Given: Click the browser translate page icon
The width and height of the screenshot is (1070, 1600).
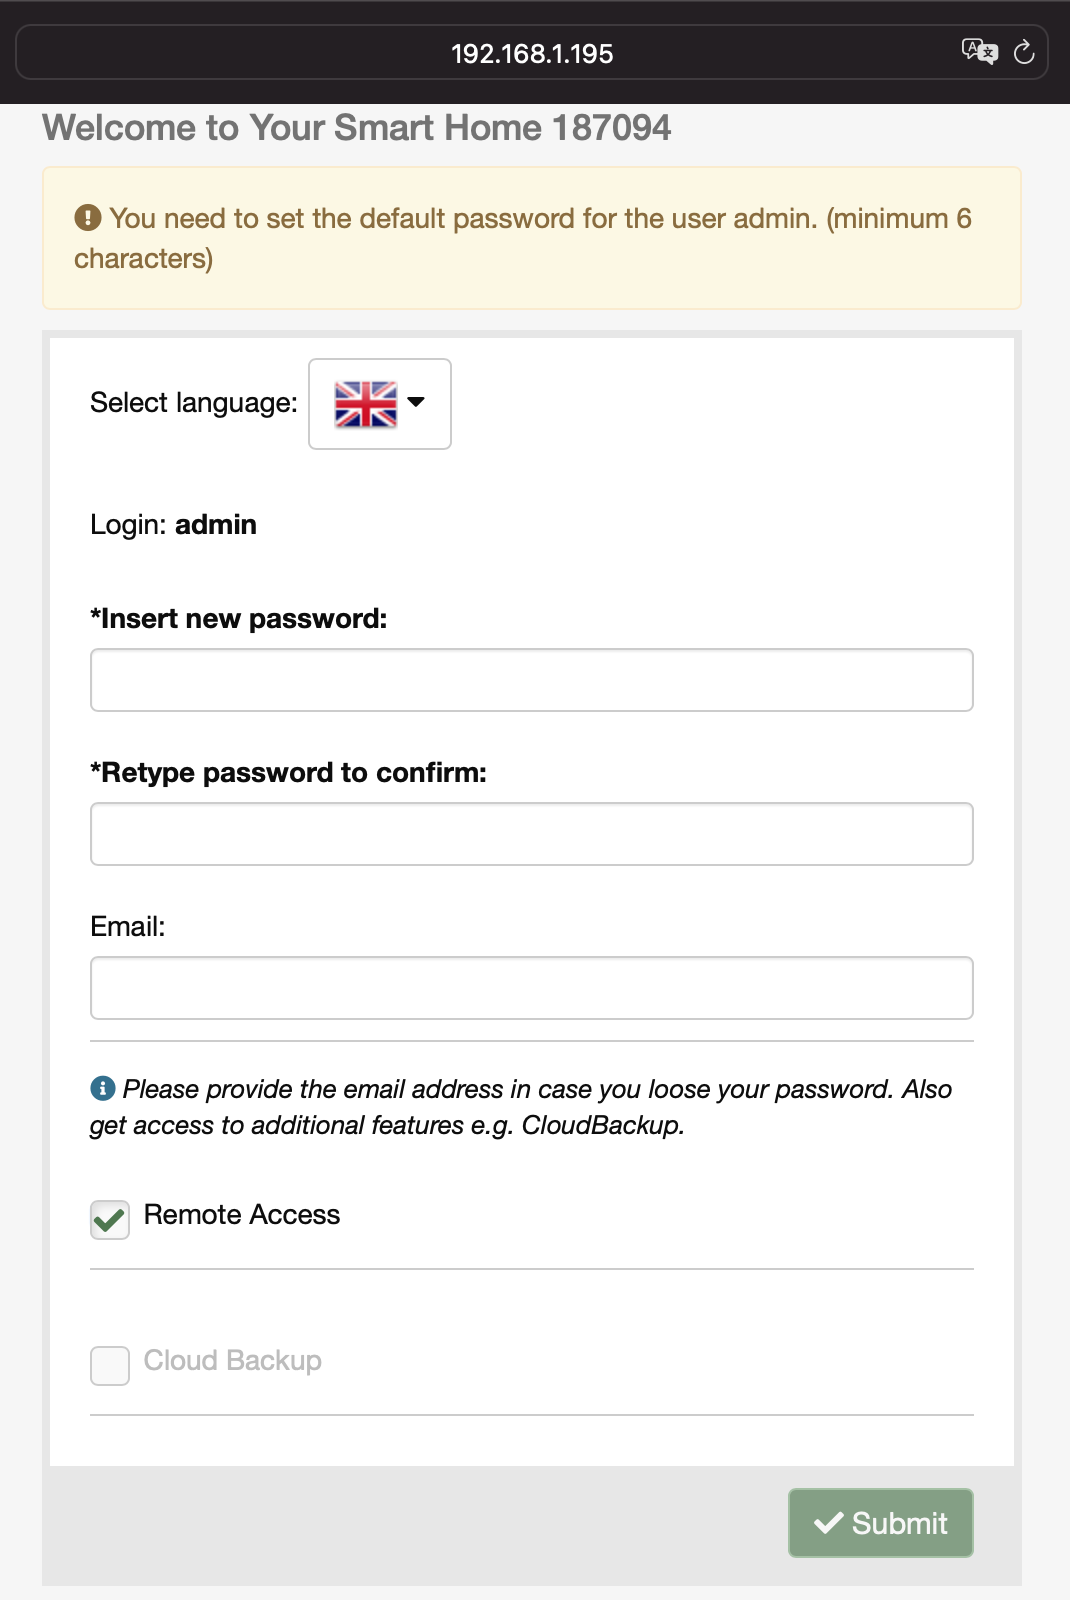Looking at the screenshot, I should pos(979,51).
